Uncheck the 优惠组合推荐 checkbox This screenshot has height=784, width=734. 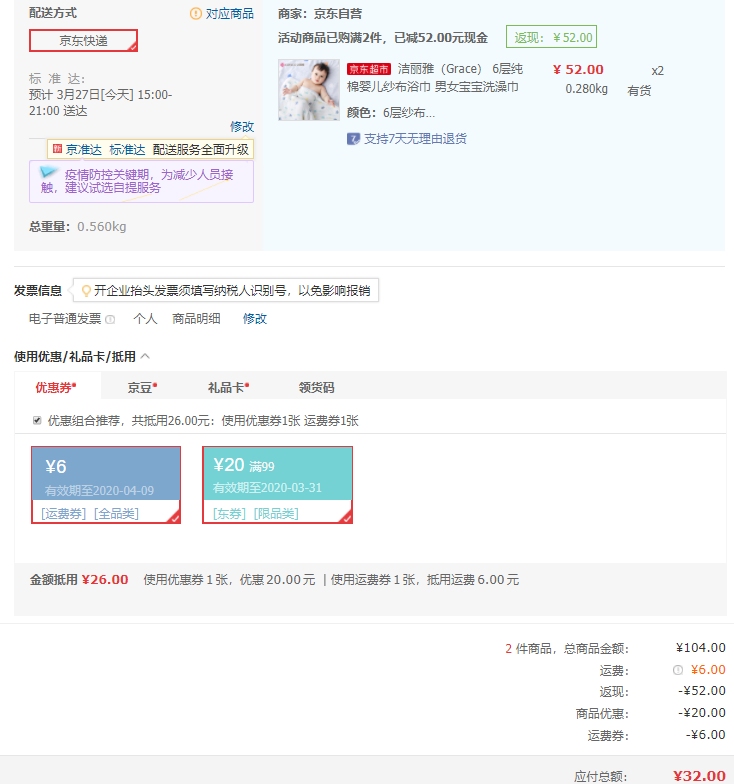pyautogui.click(x=37, y=420)
